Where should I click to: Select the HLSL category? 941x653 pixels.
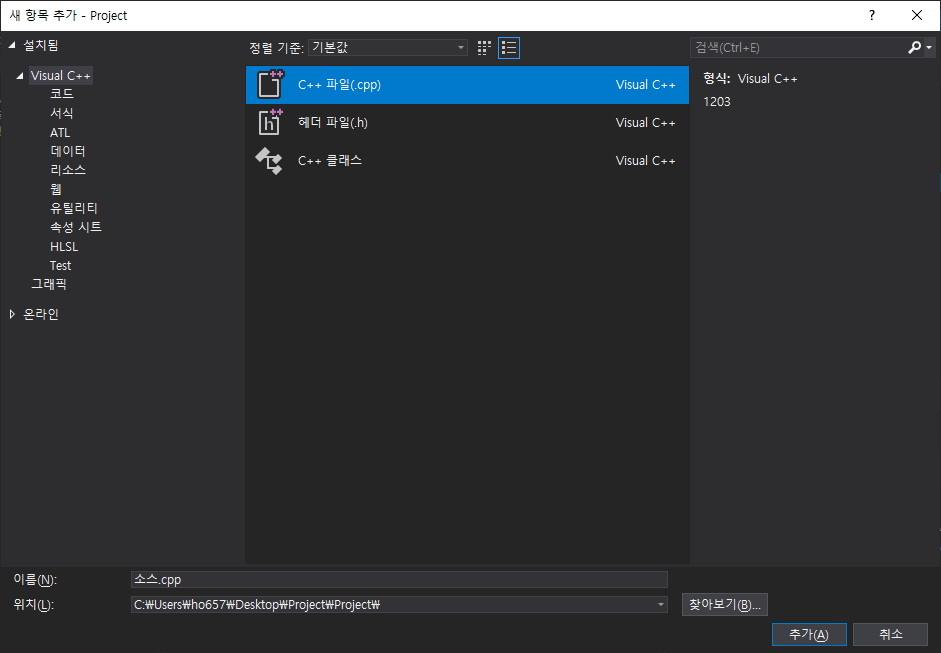click(x=64, y=247)
